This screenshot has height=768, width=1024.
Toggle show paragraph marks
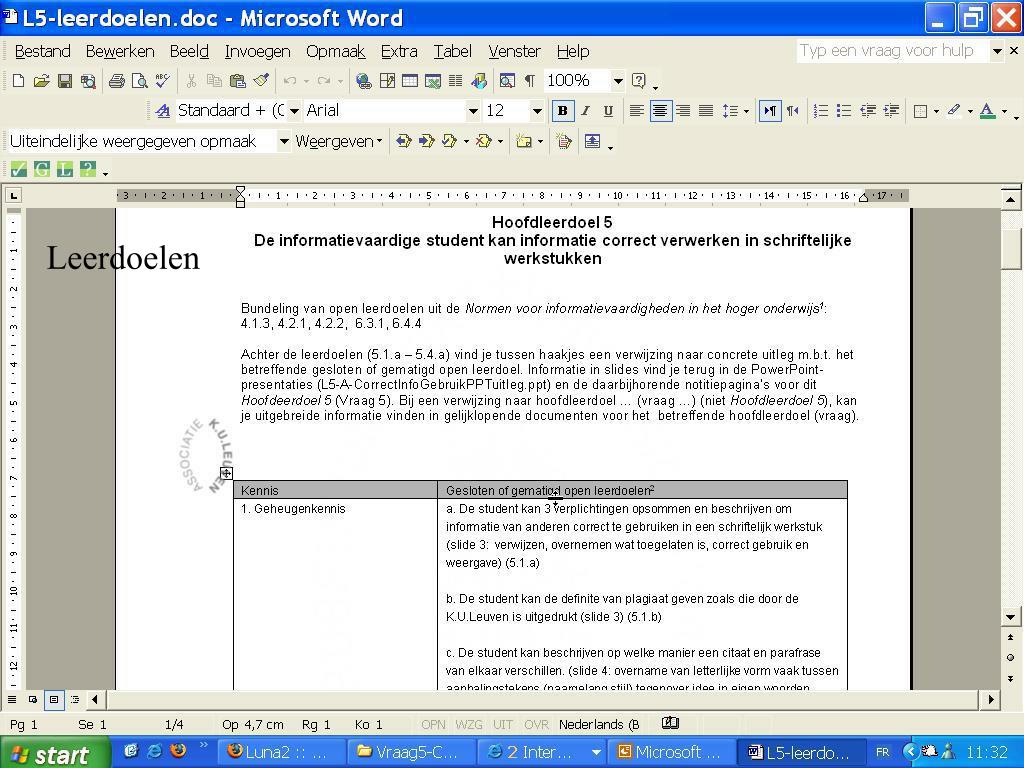pyautogui.click(x=530, y=81)
